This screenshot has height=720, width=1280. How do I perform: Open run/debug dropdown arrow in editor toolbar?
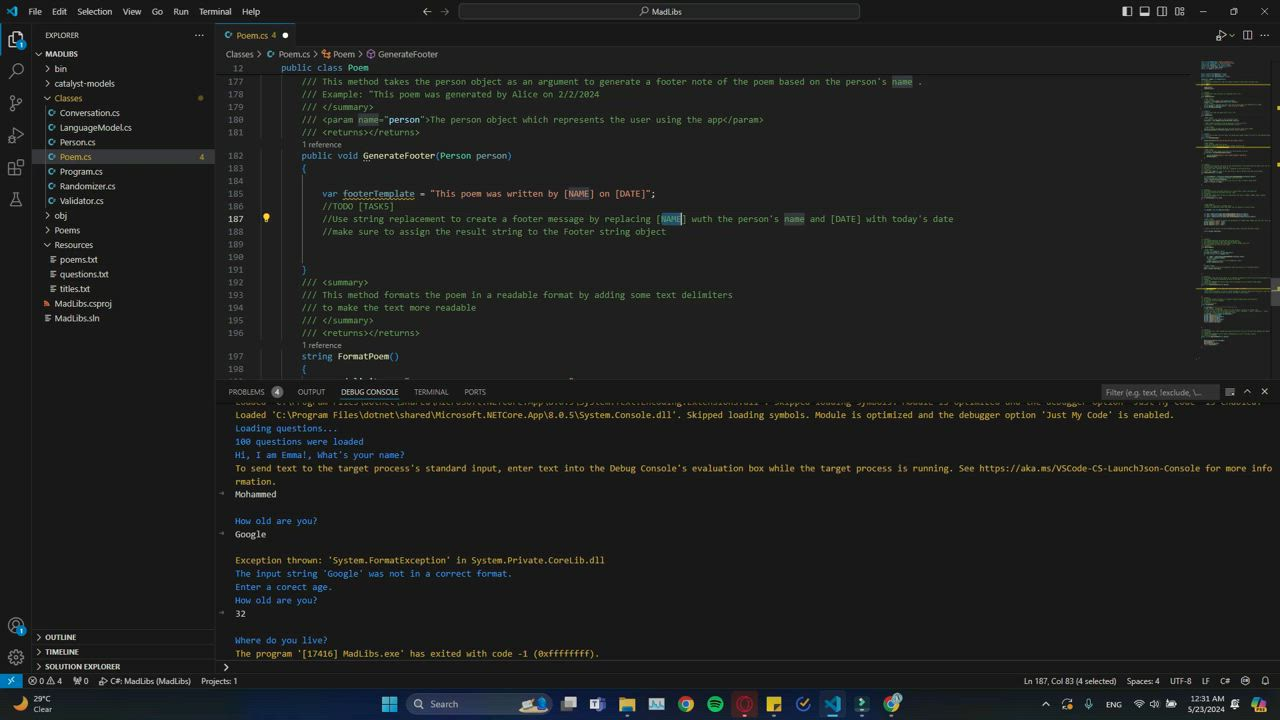(x=1232, y=35)
